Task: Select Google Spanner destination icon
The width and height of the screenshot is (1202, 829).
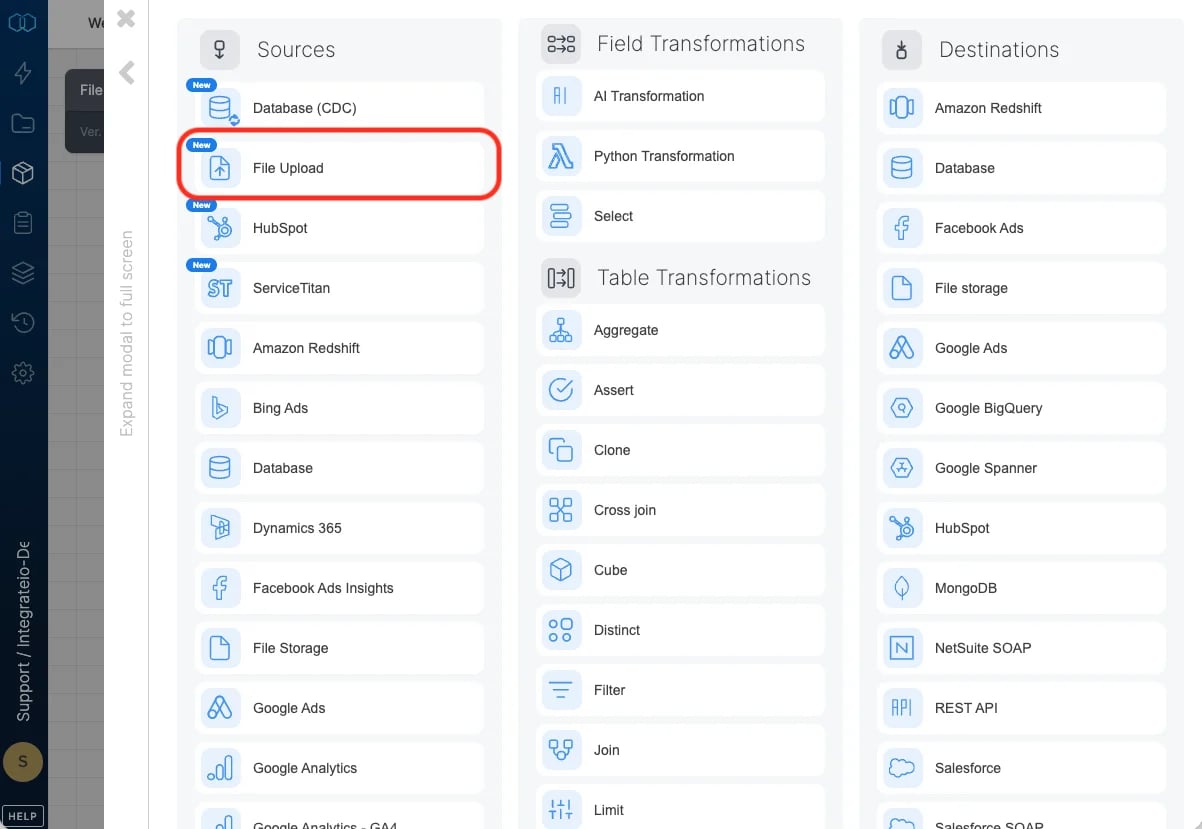Action: click(902, 468)
